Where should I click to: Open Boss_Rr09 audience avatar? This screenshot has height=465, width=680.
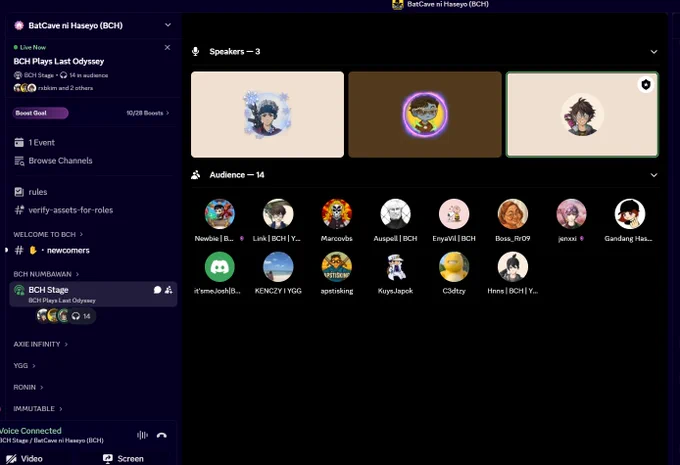point(513,214)
